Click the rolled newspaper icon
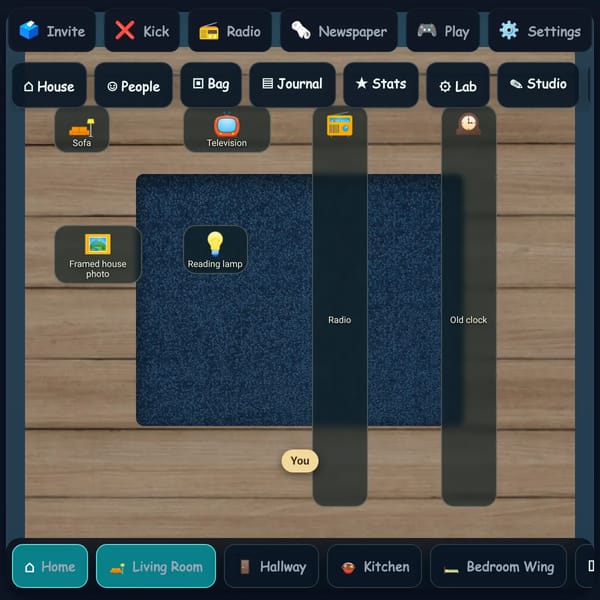This screenshot has width=600, height=600. (301, 30)
